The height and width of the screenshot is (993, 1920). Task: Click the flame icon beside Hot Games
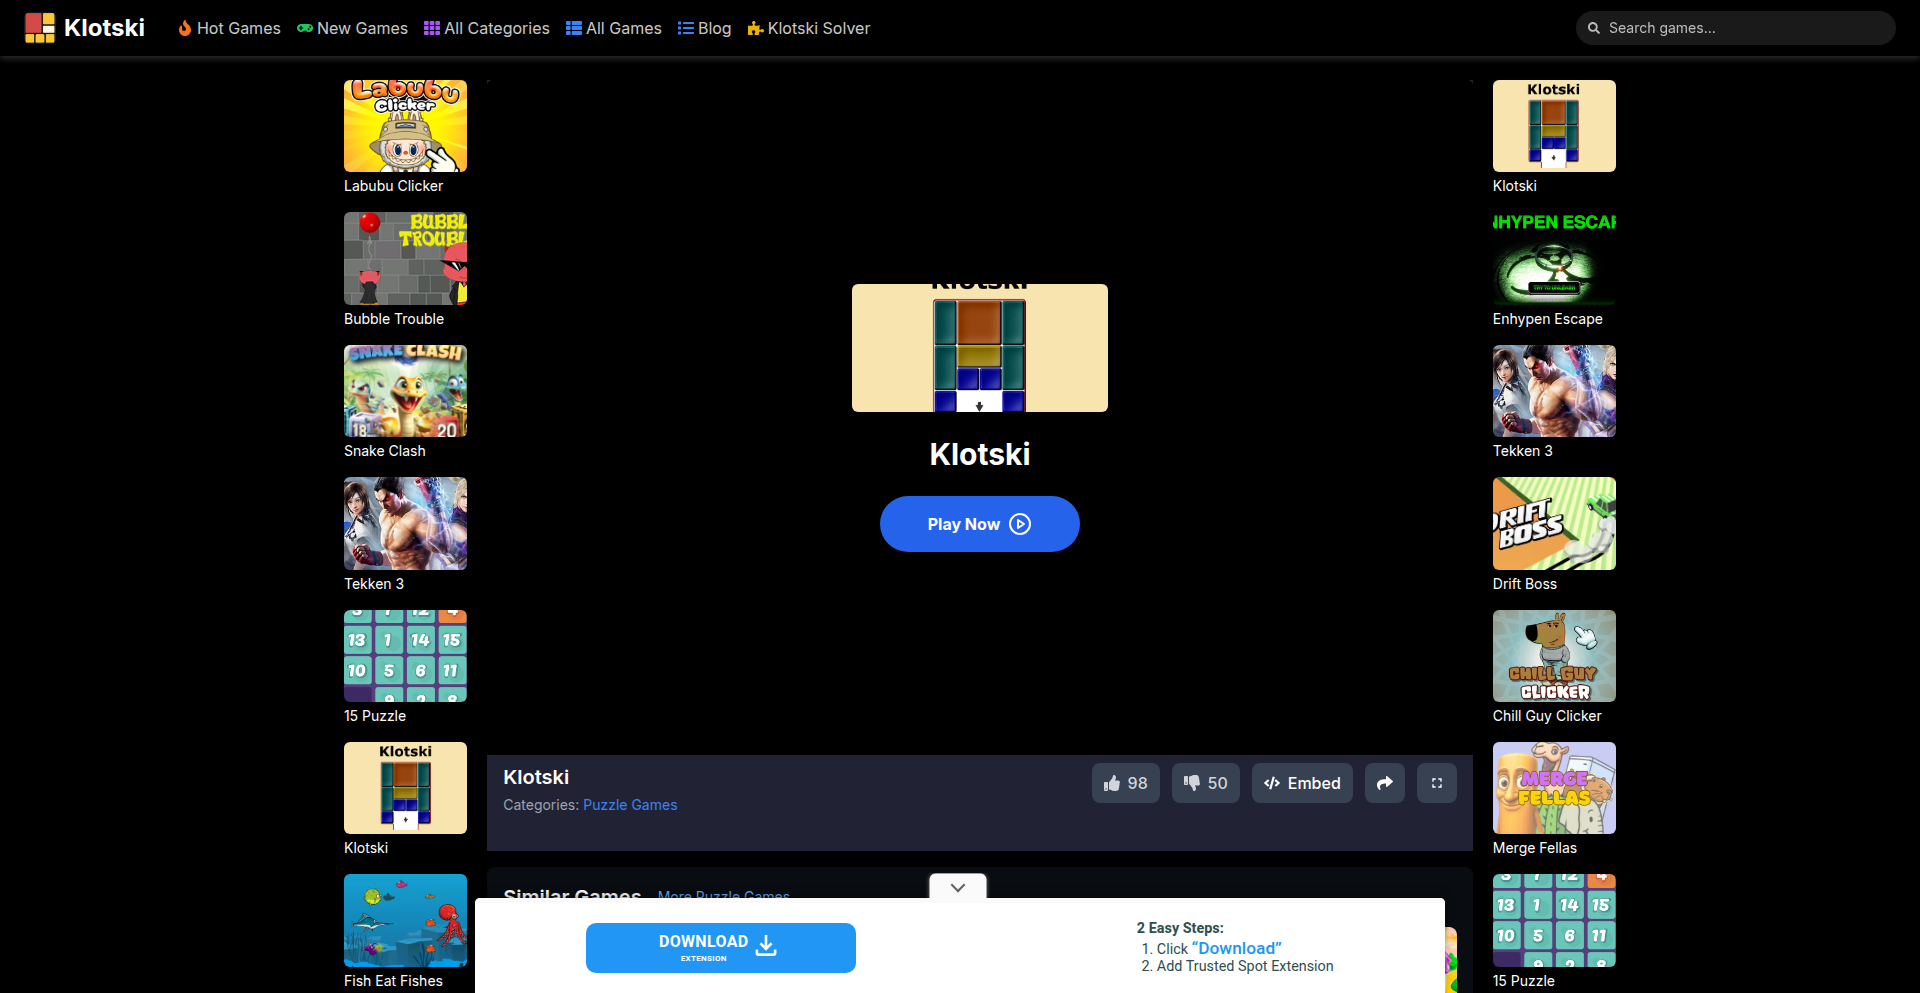(185, 28)
